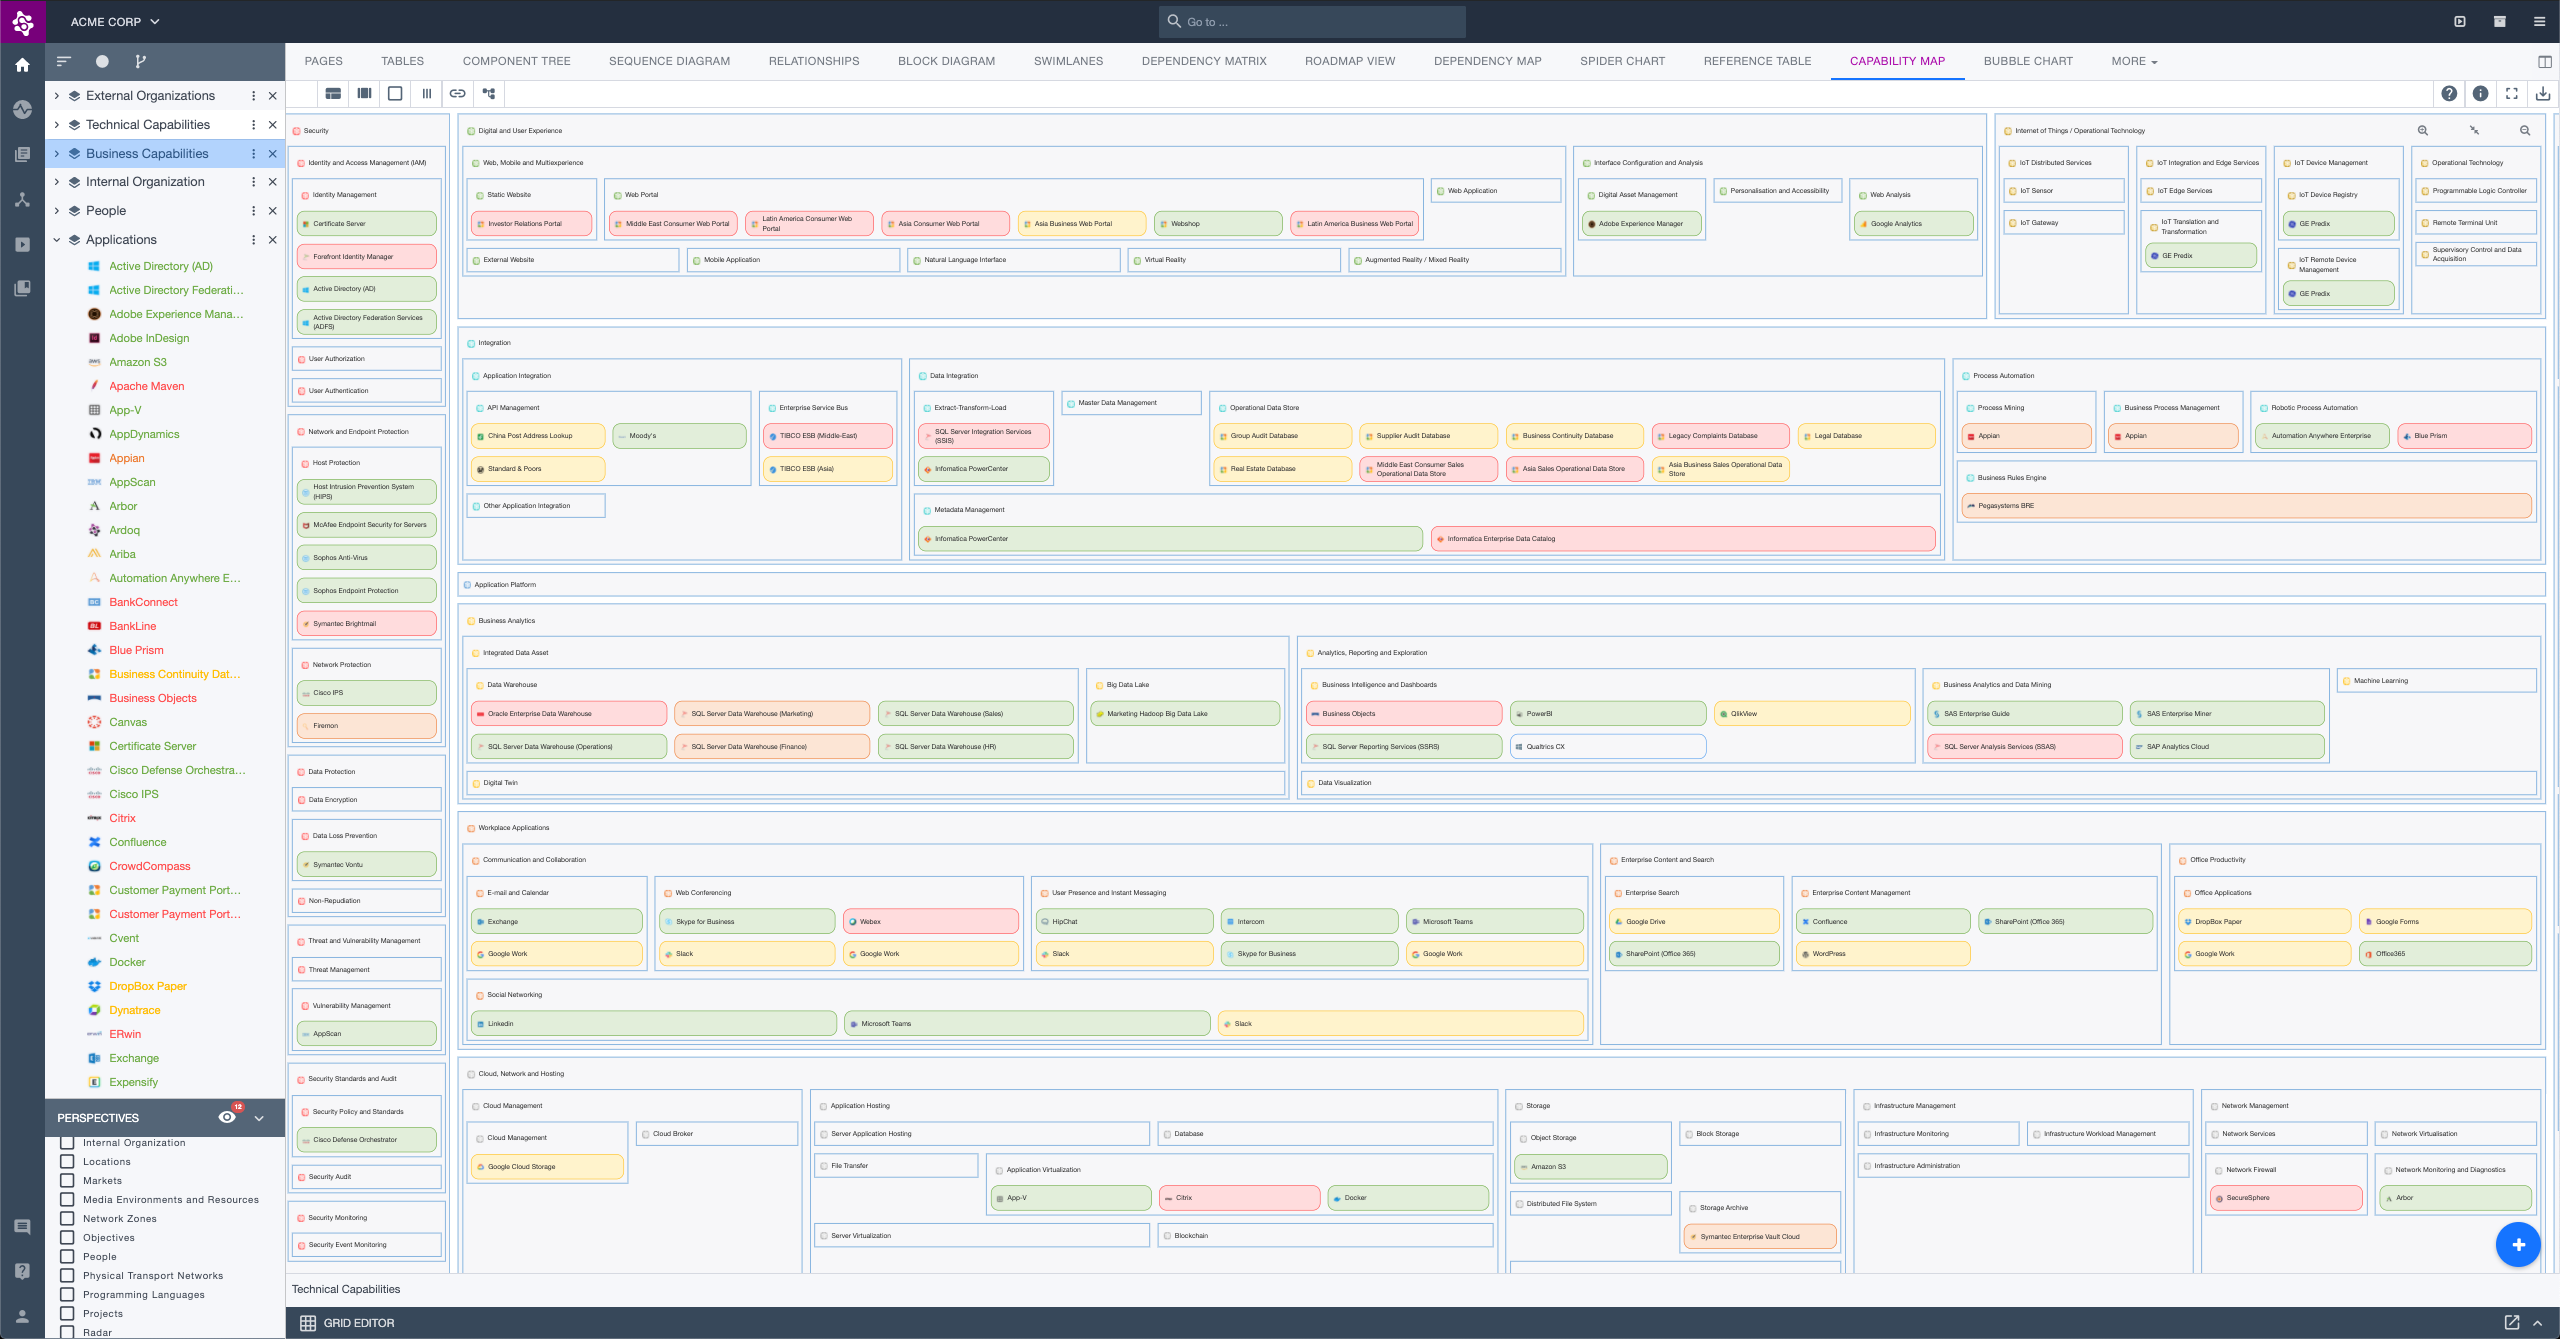The image size is (2560, 1339).
Task: Enable the Markets perspective checkbox
Action: [67, 1180]
